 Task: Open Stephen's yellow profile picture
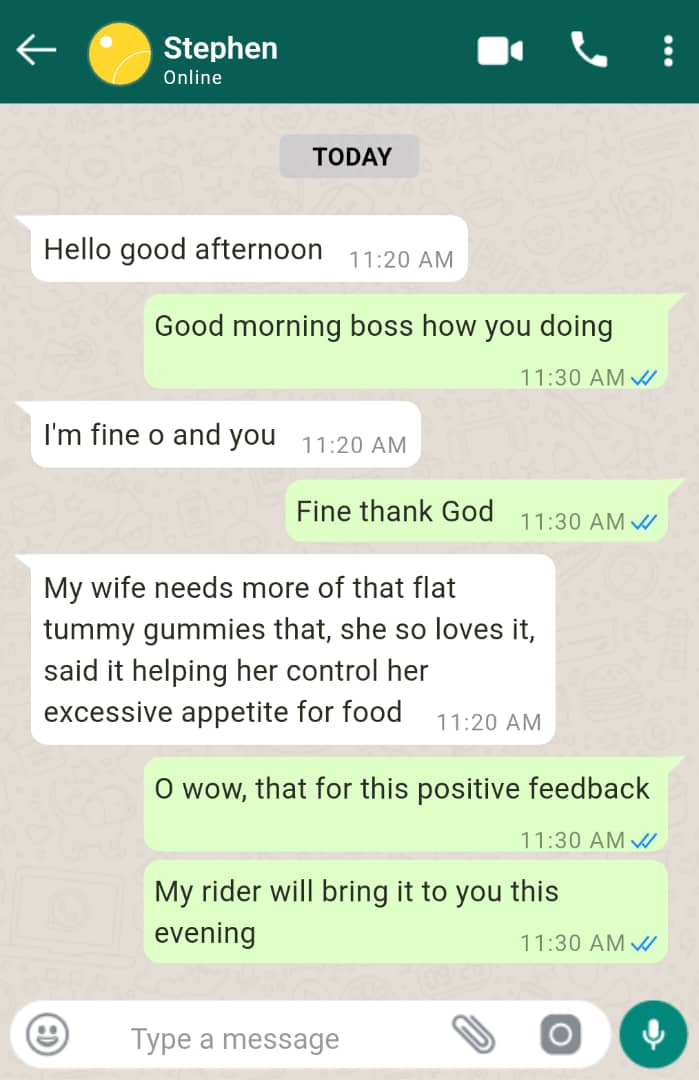120,53
